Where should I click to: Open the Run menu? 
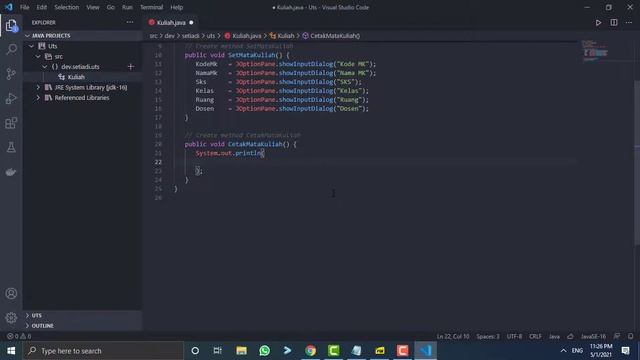127,7
